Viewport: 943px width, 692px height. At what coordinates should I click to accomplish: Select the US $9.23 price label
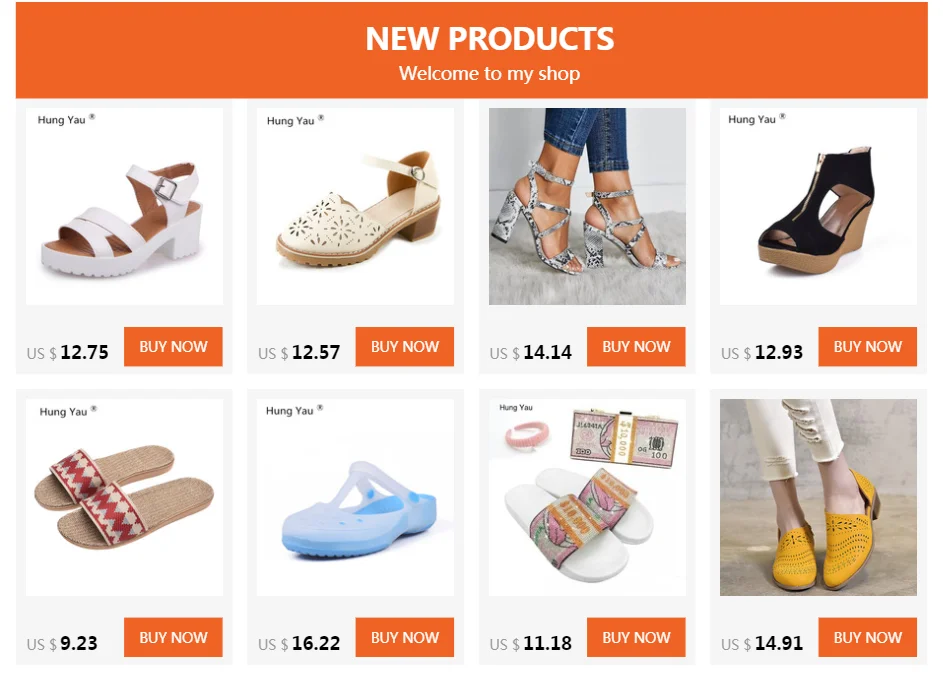point(62,643)
